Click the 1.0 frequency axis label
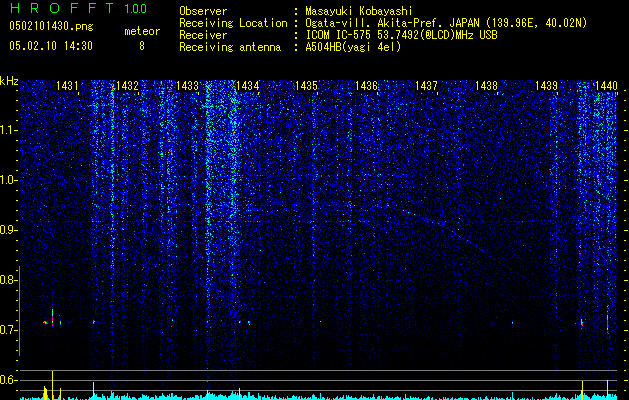Viewport: 629px width, 400px height. point(8,180)
